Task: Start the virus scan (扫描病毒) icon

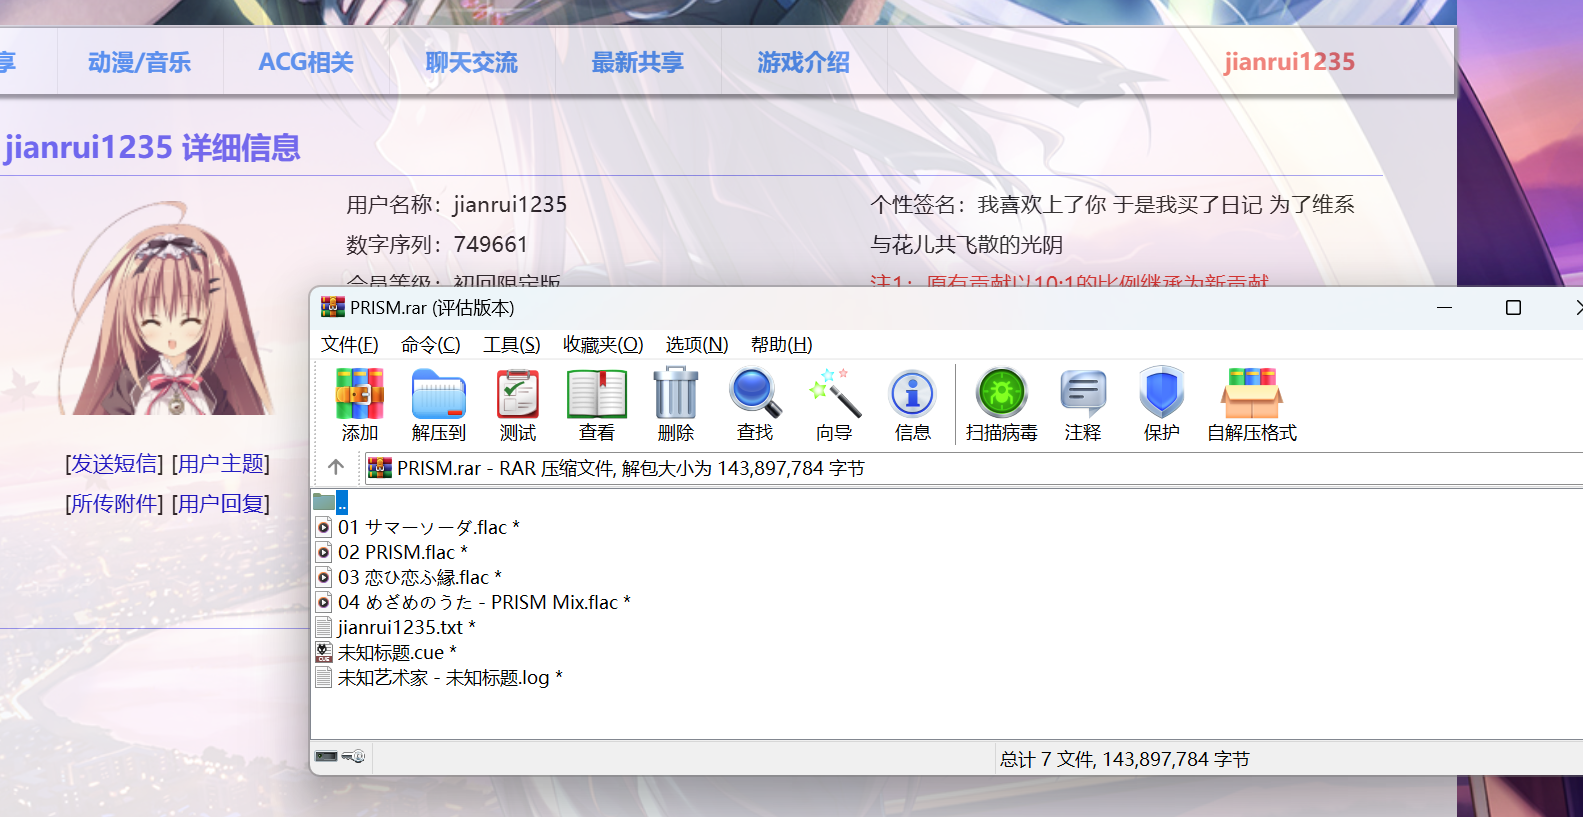Action: pyautogui.click(x=1002, y=405)
